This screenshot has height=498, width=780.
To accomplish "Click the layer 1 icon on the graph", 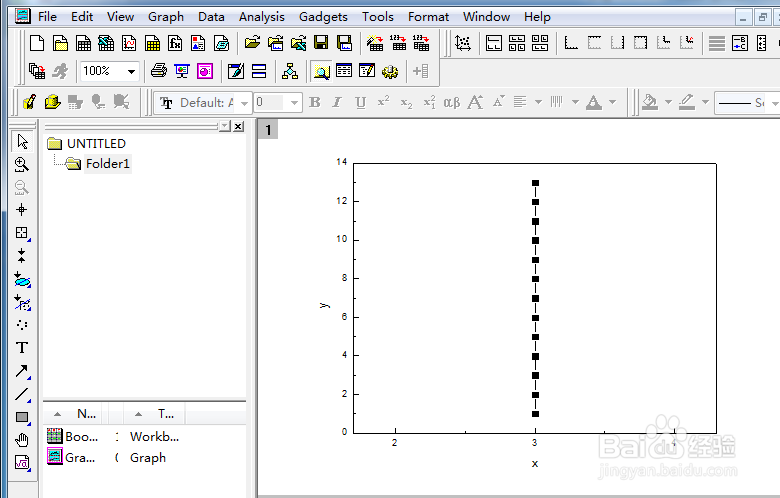I will pos(268,130).
